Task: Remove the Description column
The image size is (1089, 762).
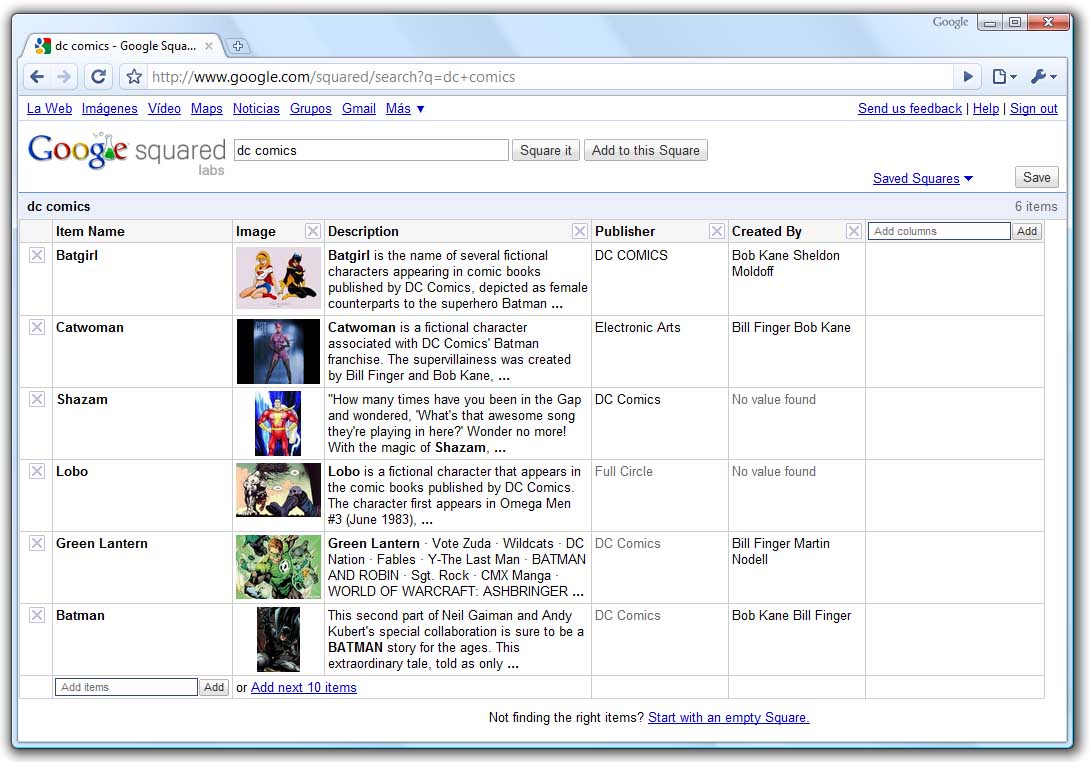Action: (580, 231)
